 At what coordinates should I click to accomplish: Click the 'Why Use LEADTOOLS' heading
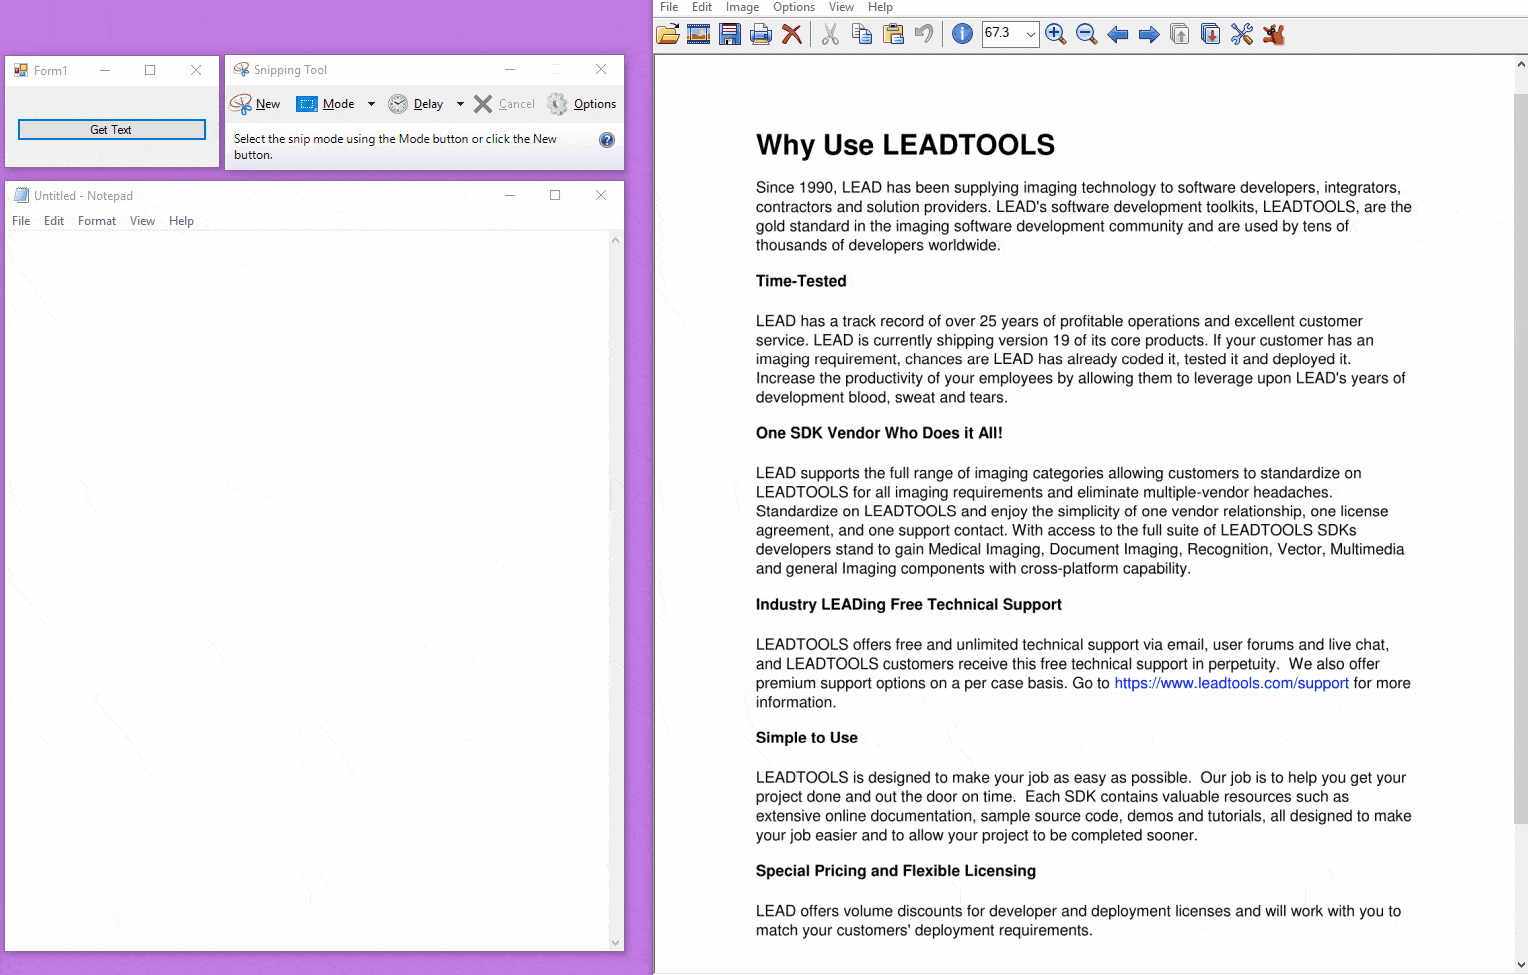tap(905, 145)
